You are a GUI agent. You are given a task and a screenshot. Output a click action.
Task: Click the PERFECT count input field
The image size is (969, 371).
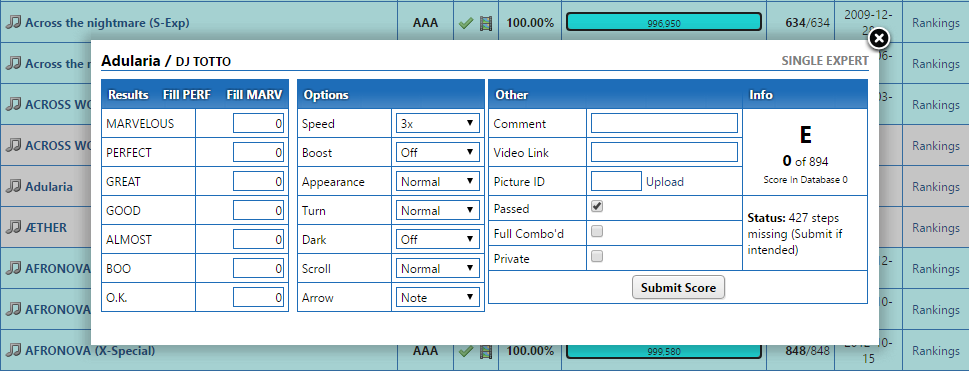click(258, 152)
